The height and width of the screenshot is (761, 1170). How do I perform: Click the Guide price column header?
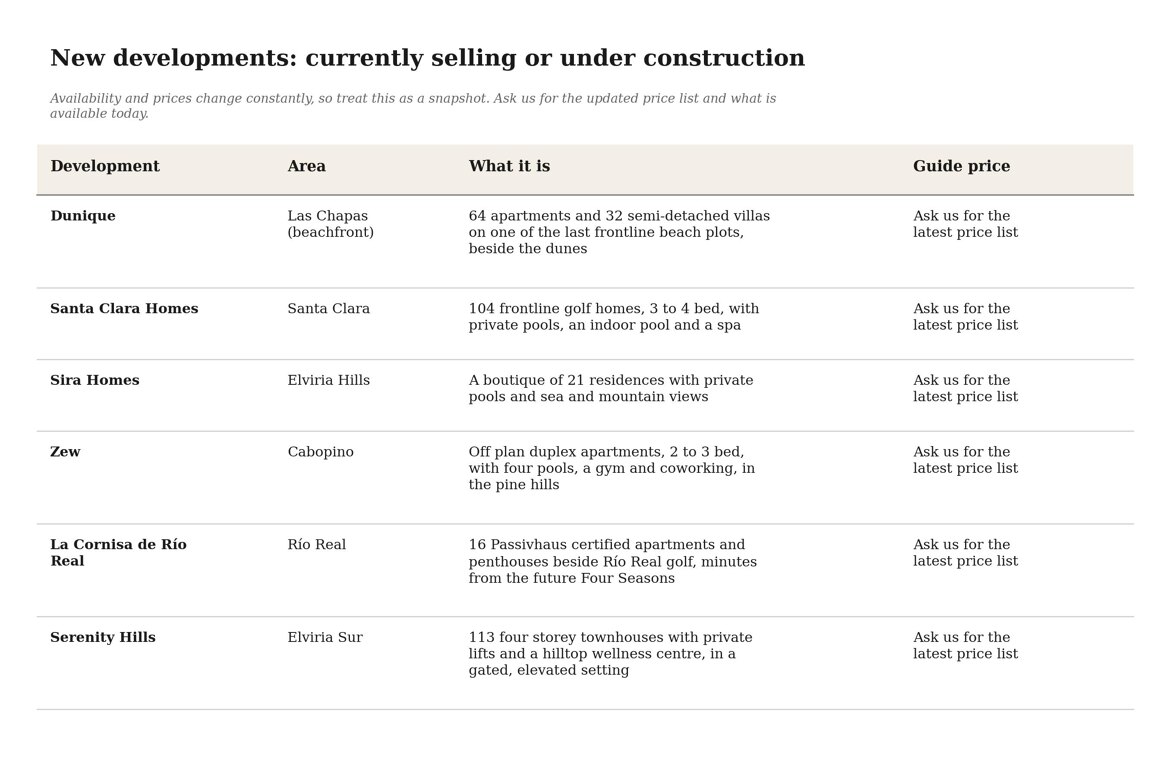tap(962, 166)
